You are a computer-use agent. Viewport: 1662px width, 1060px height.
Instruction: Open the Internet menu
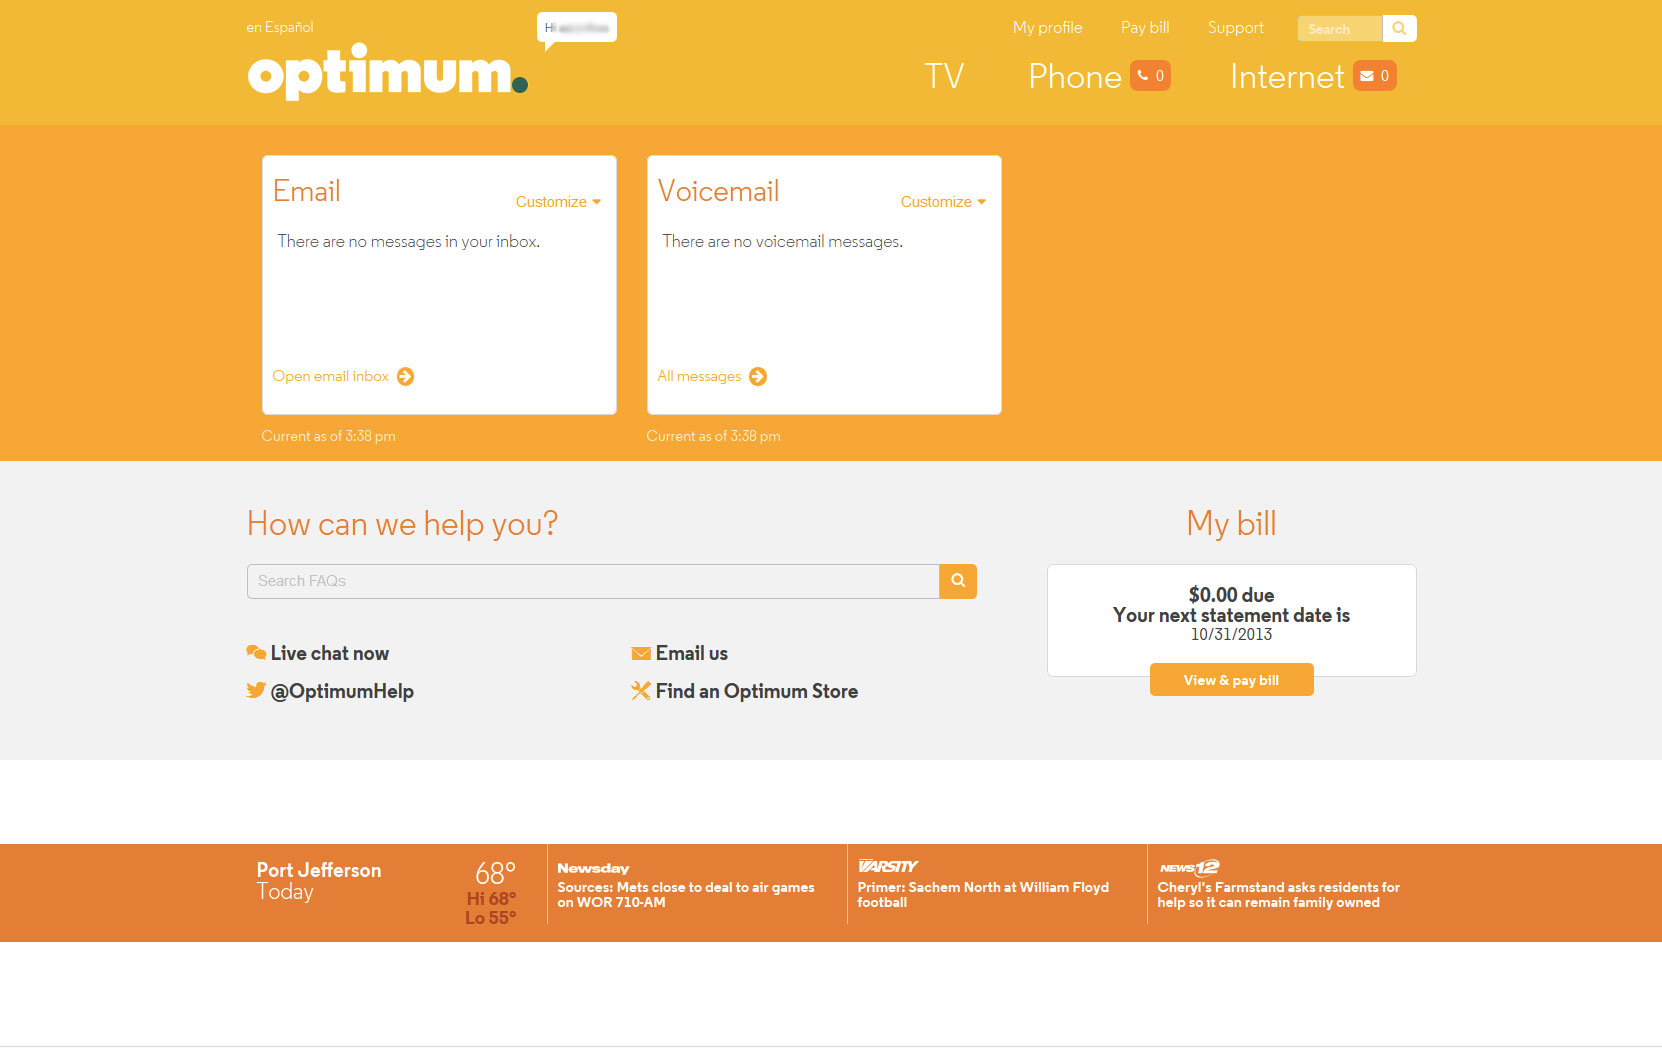pyautogui.click(x=1287, y=76)
